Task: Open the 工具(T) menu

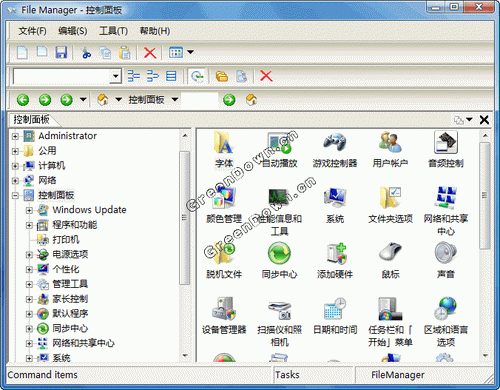Action: pos(113,31)
